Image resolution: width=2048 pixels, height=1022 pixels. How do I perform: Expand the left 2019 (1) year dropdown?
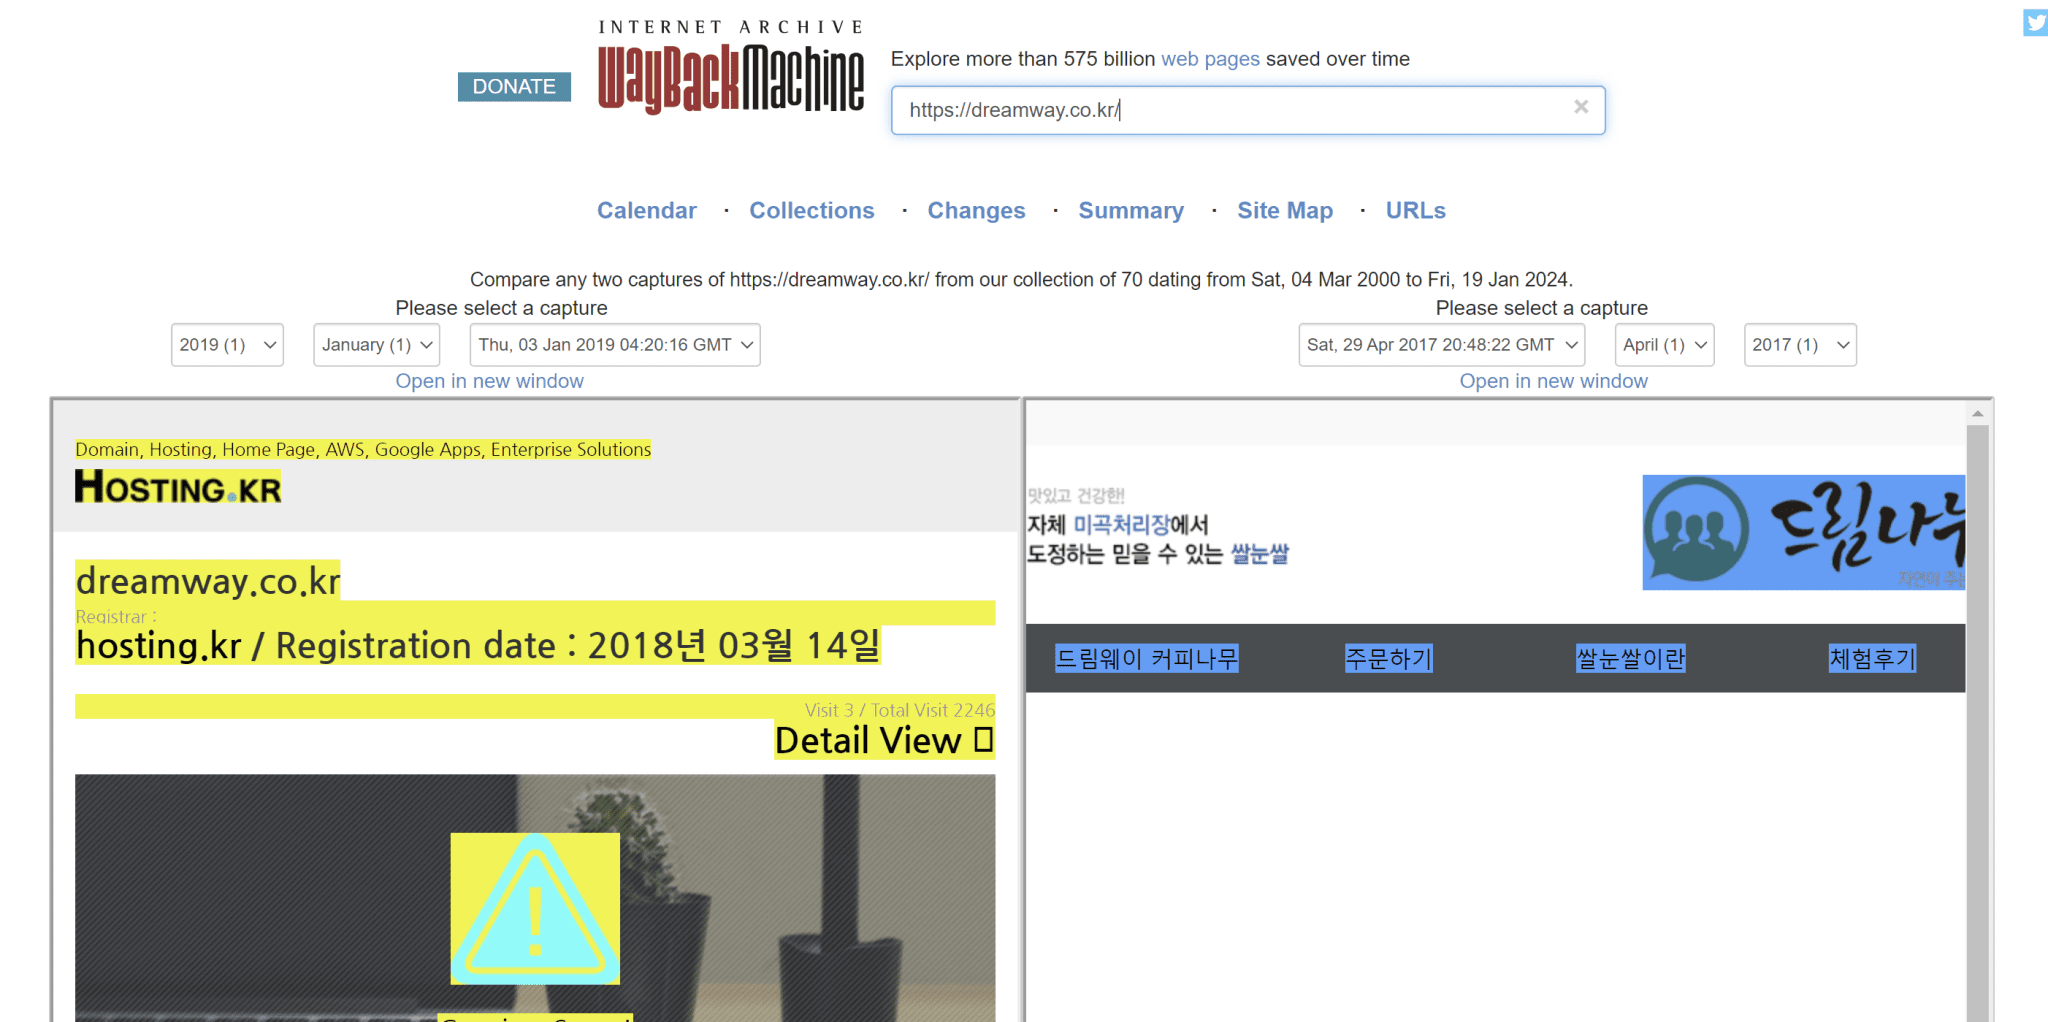click(x=227, y=345)
